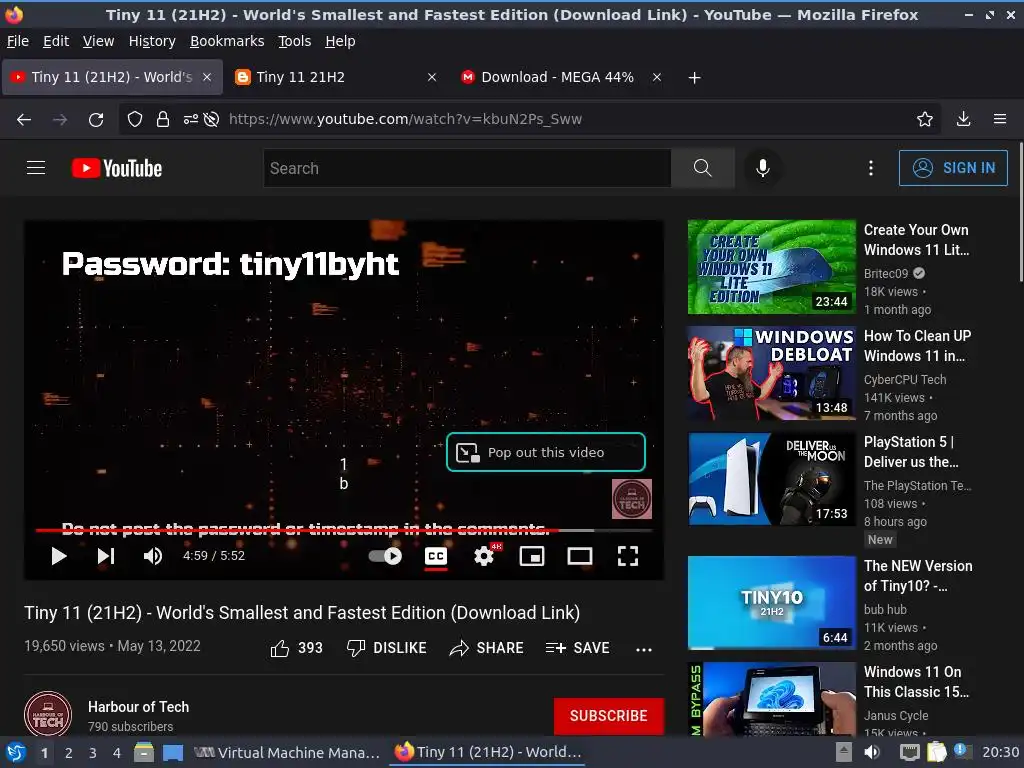Mute the video volume
The height and width of the screenshot is (768, 1024).
coord(153,556)
